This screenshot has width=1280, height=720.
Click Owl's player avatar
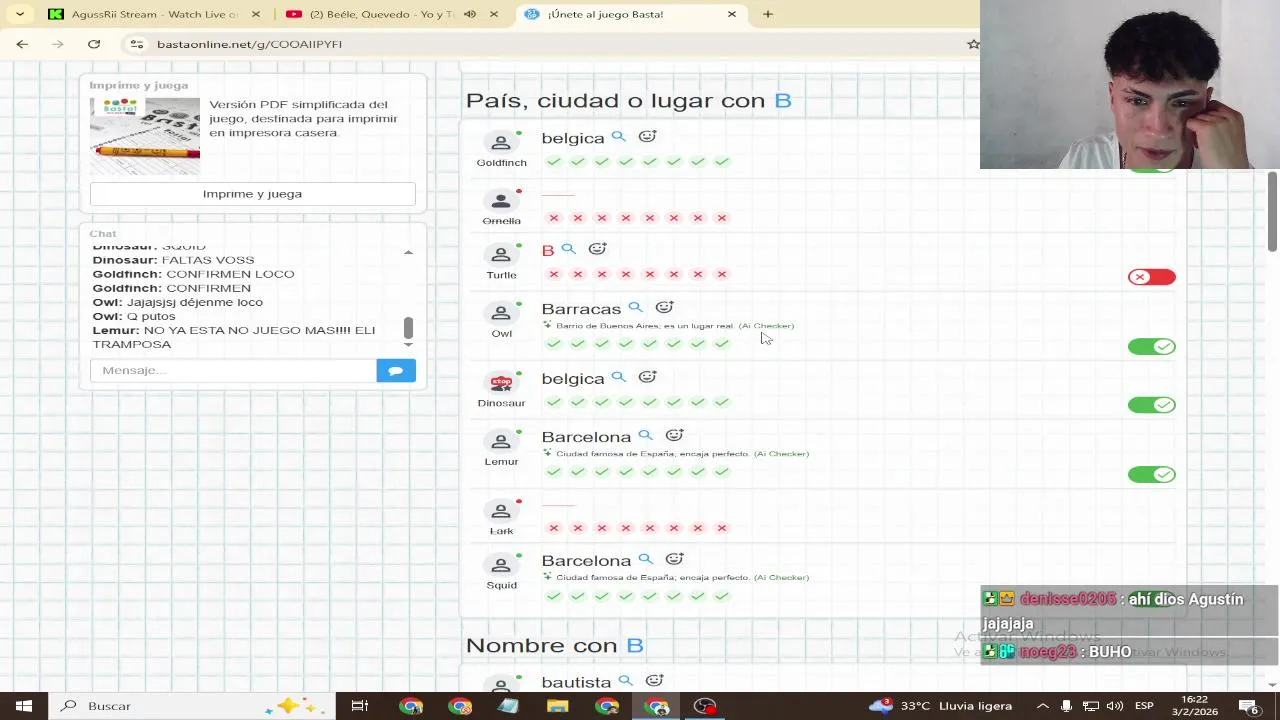point(501,313)
